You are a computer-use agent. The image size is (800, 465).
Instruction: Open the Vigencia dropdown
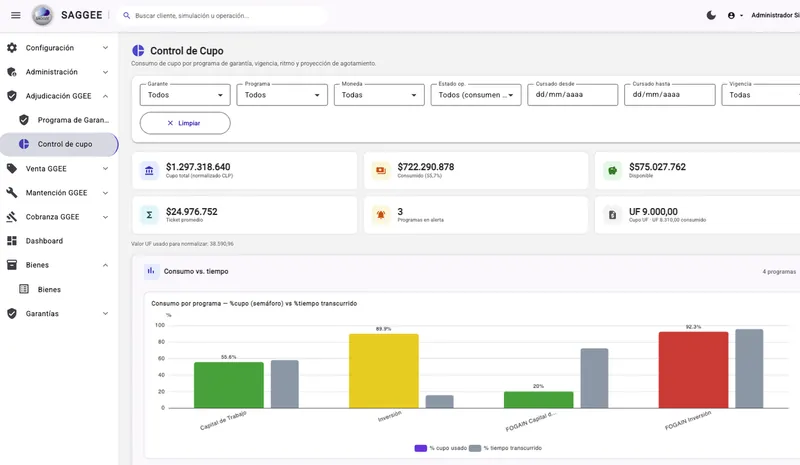point(761,95)
